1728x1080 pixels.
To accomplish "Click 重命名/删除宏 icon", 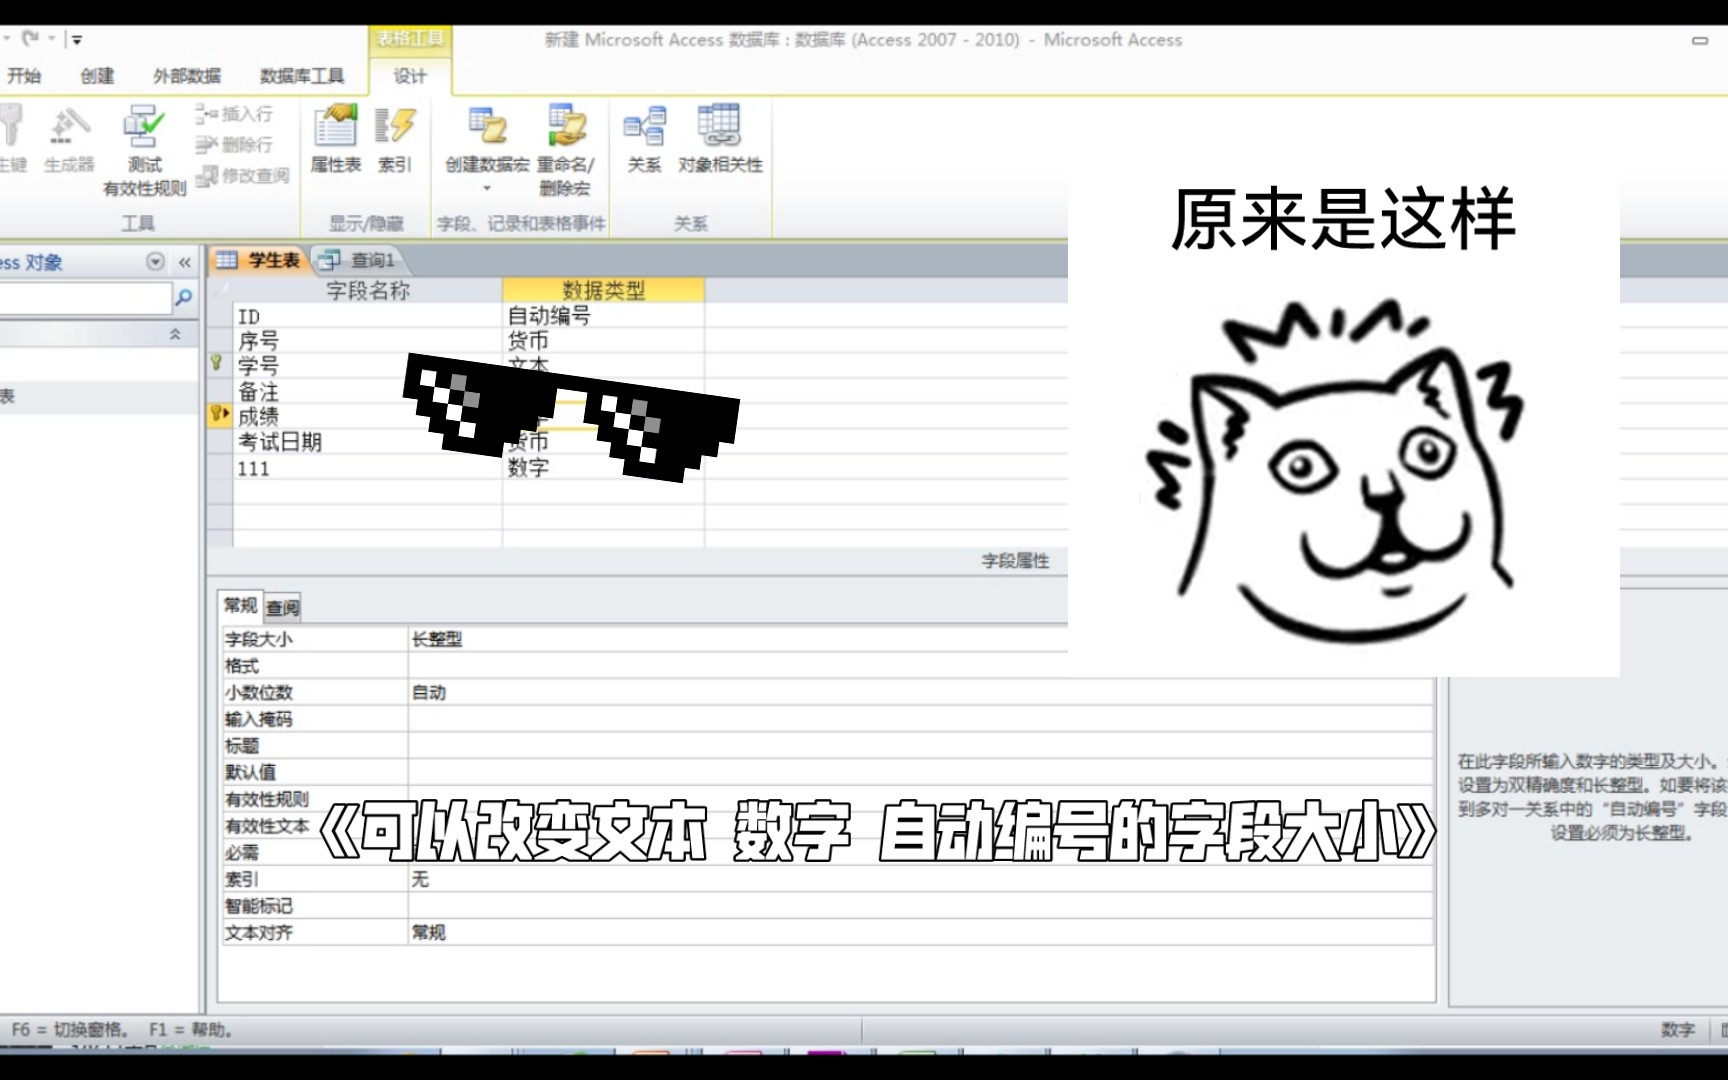I will pyautogui.click(x=565, y=150).
